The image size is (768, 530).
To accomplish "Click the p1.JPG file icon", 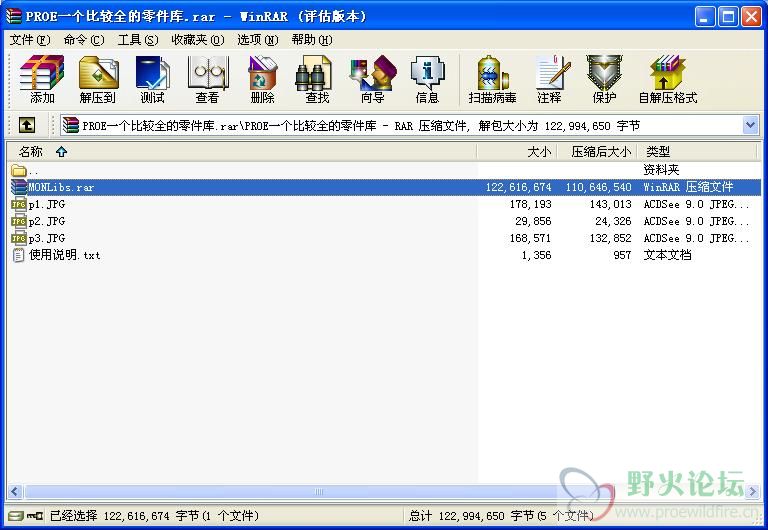I will point(19,204).
